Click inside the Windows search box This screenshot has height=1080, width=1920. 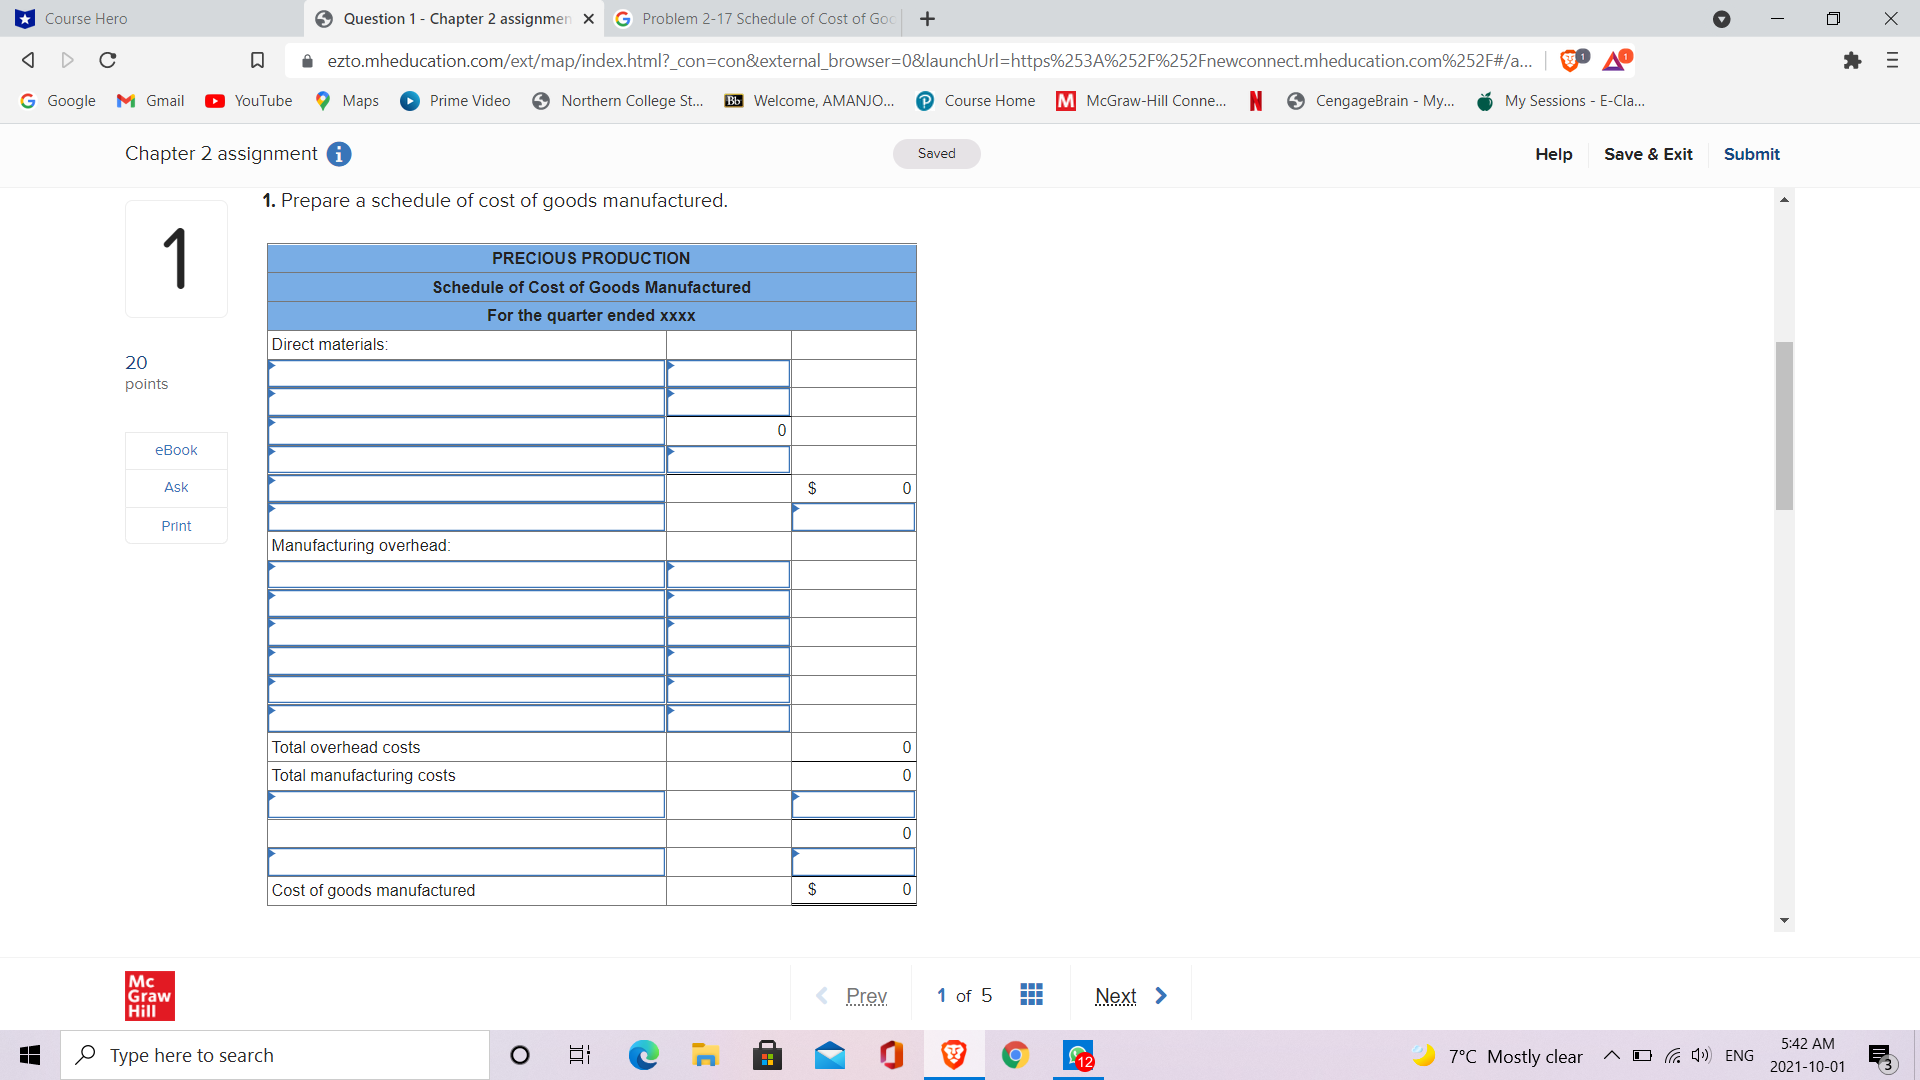[275, 1054]
